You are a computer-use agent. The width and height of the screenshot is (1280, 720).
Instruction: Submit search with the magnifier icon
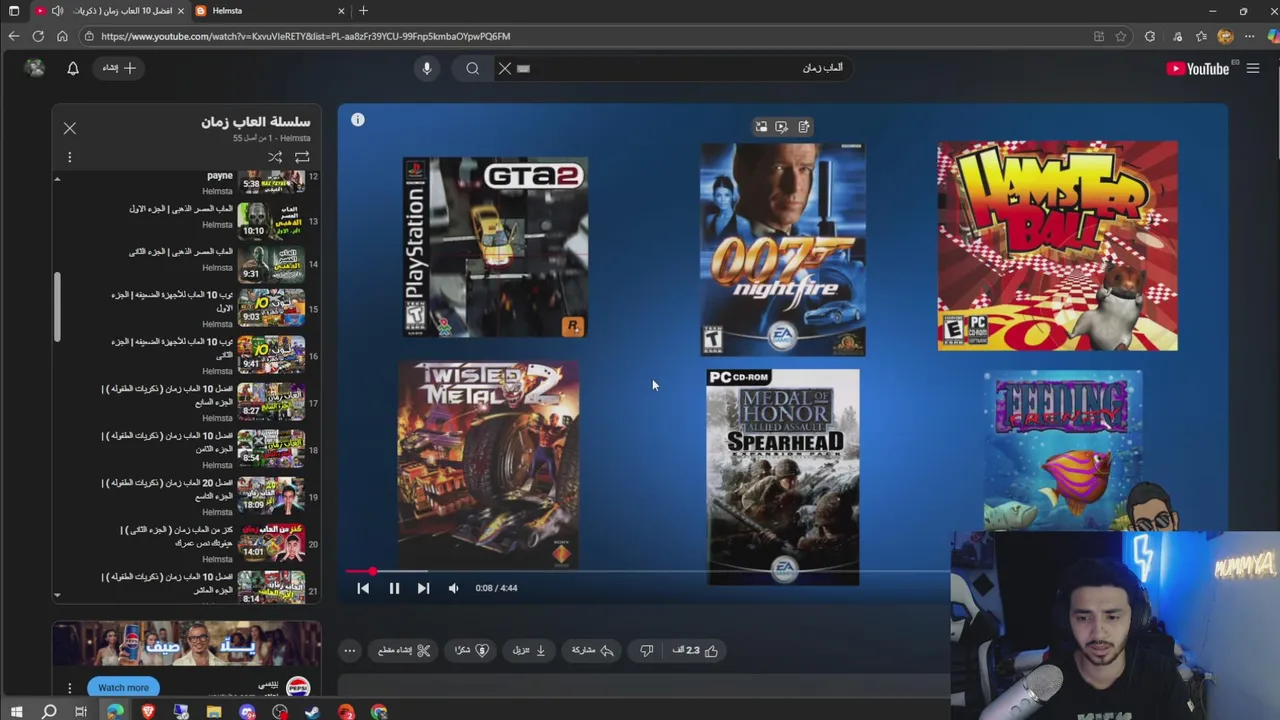473,68
